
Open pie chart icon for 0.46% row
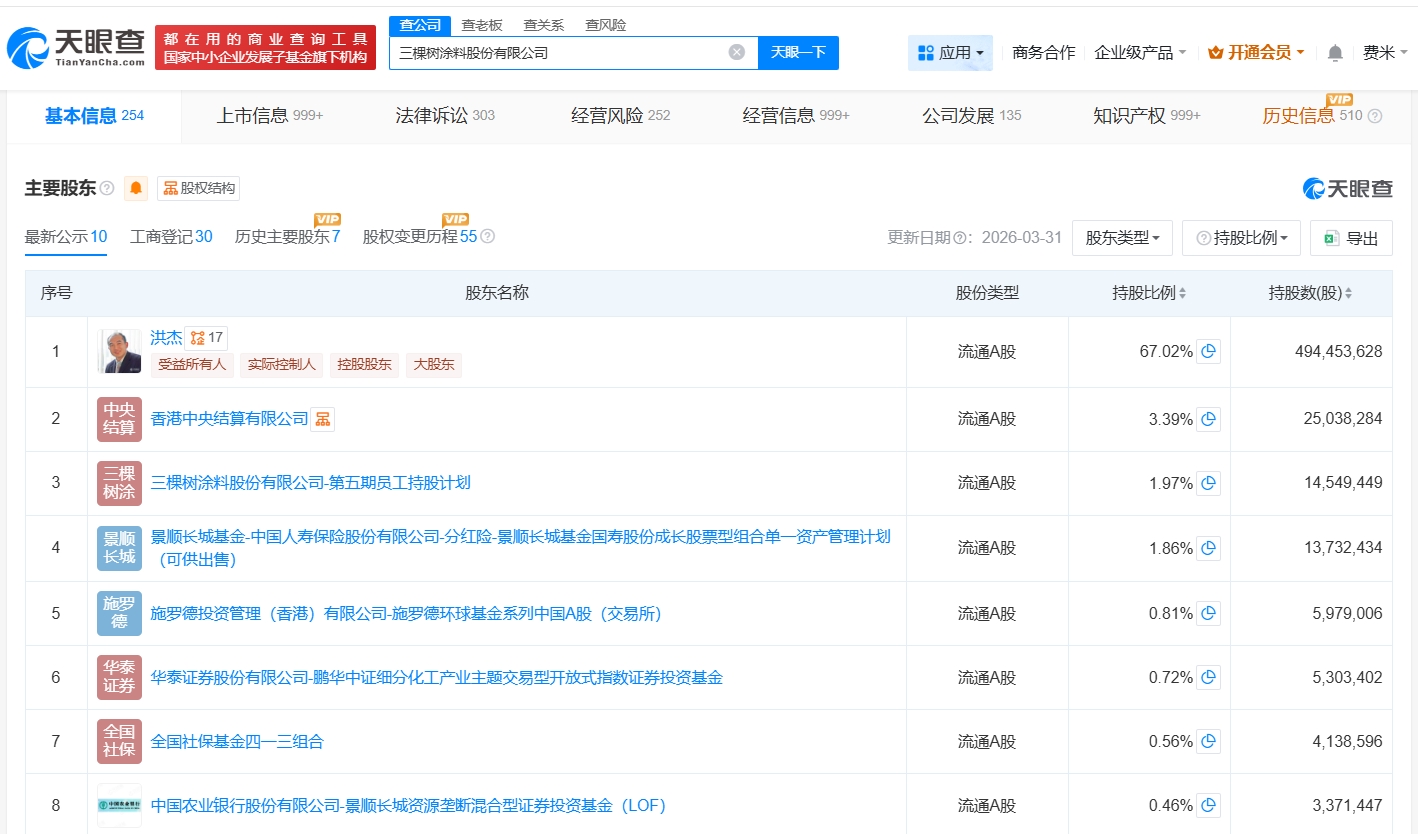click(x=1209, y=805)
